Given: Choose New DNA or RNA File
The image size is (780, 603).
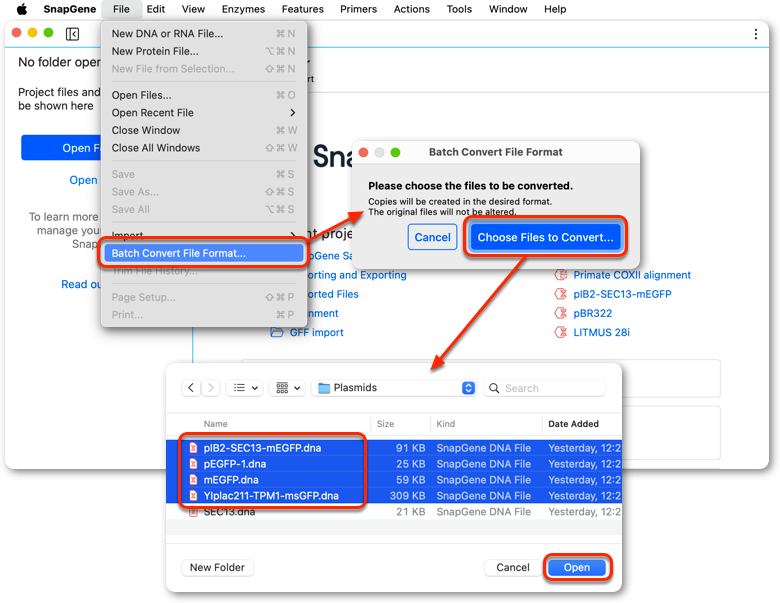Looking at the screenshot, I should point(203,33).
